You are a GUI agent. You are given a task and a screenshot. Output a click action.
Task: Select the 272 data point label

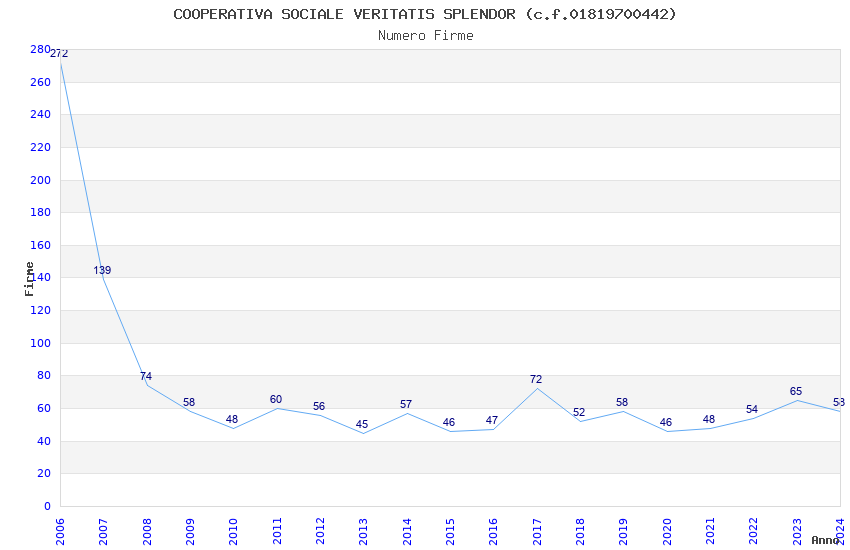click(x=59, y=54)
